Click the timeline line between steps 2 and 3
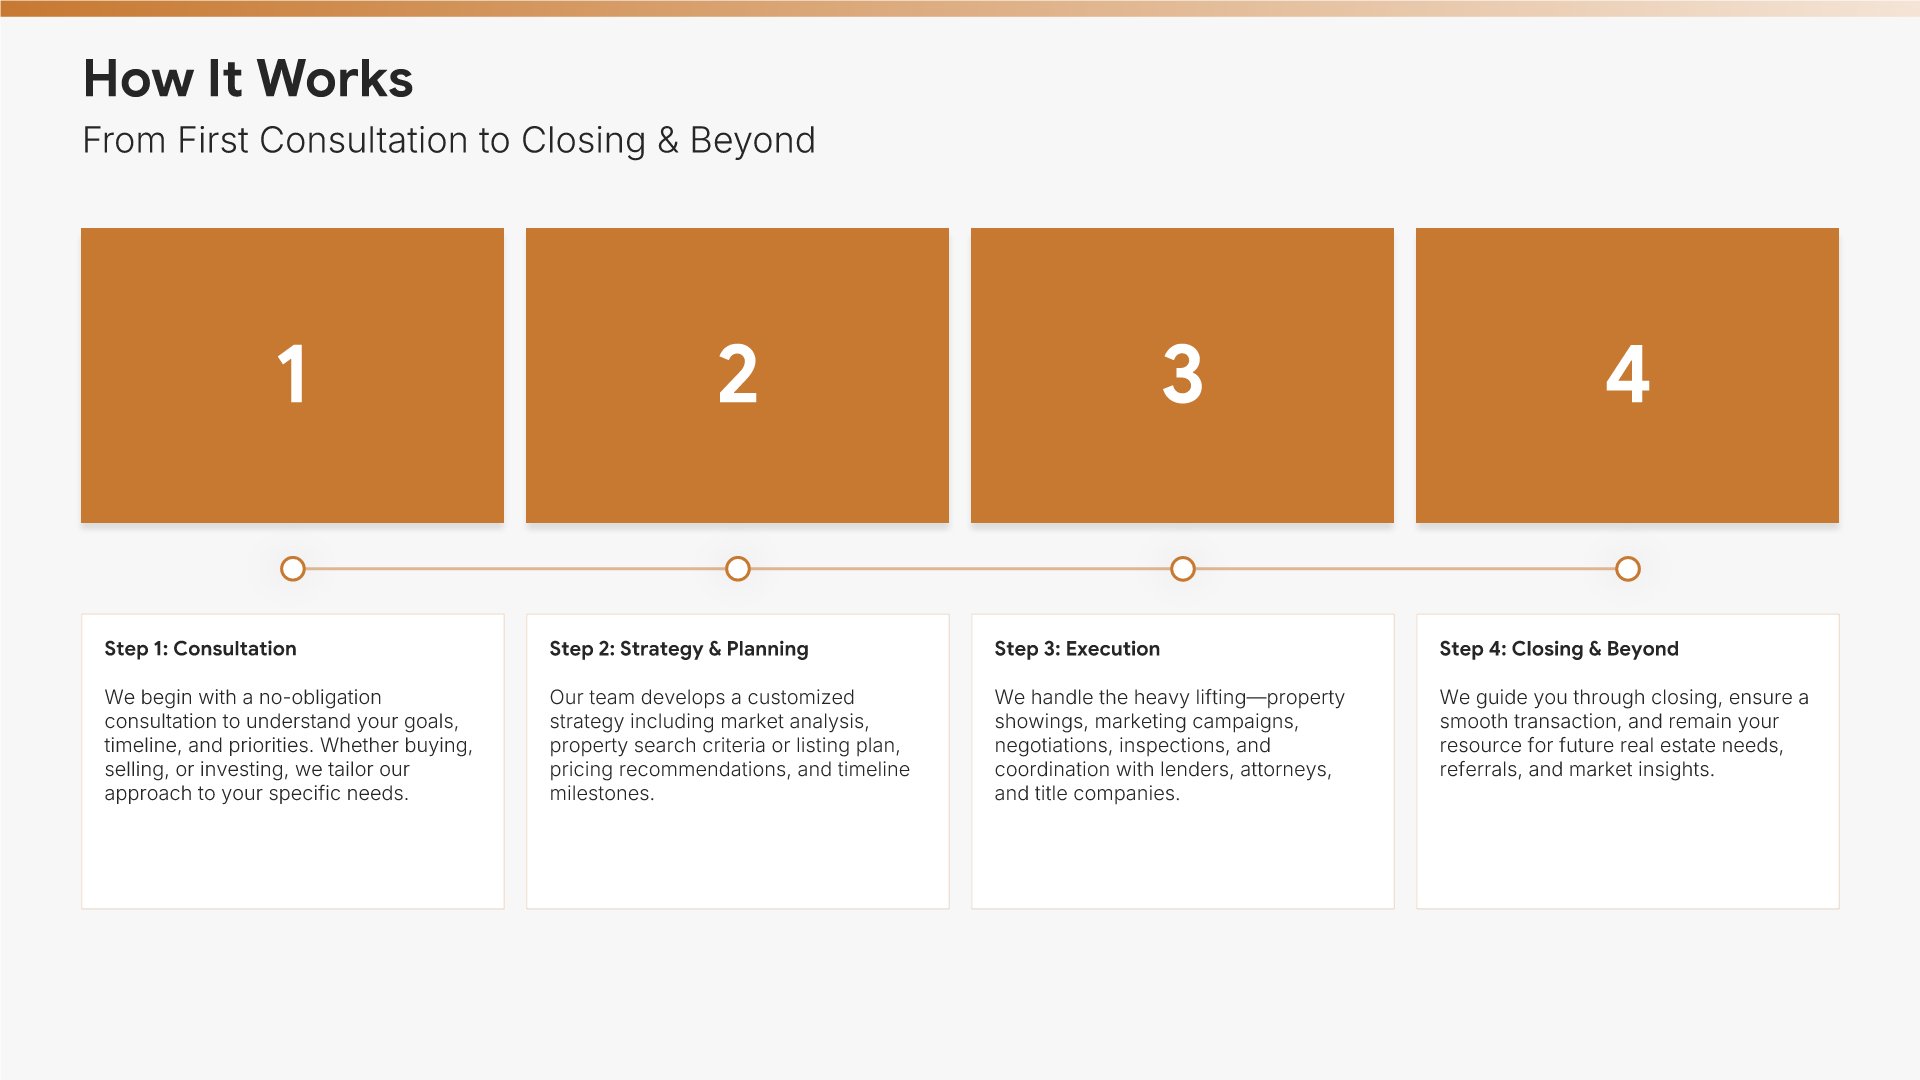This screenshot has width=1920, height=1080. click(x=960, y=569)
